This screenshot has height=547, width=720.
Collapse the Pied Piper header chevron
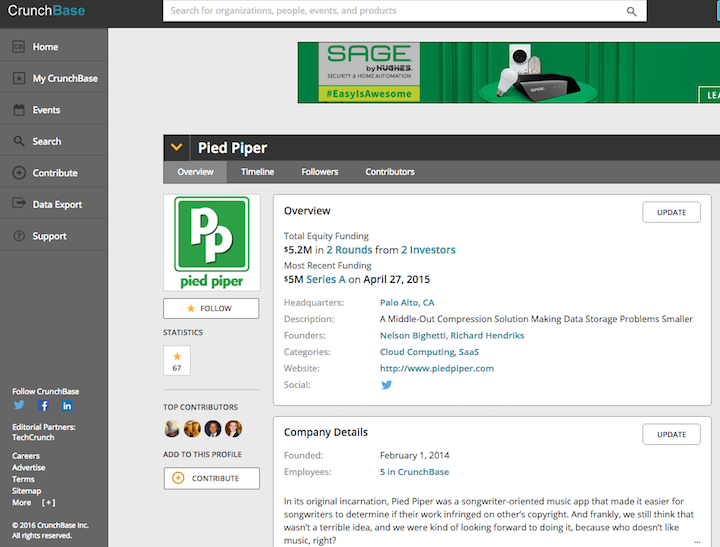pyautogui.click(x=177, y=147)
